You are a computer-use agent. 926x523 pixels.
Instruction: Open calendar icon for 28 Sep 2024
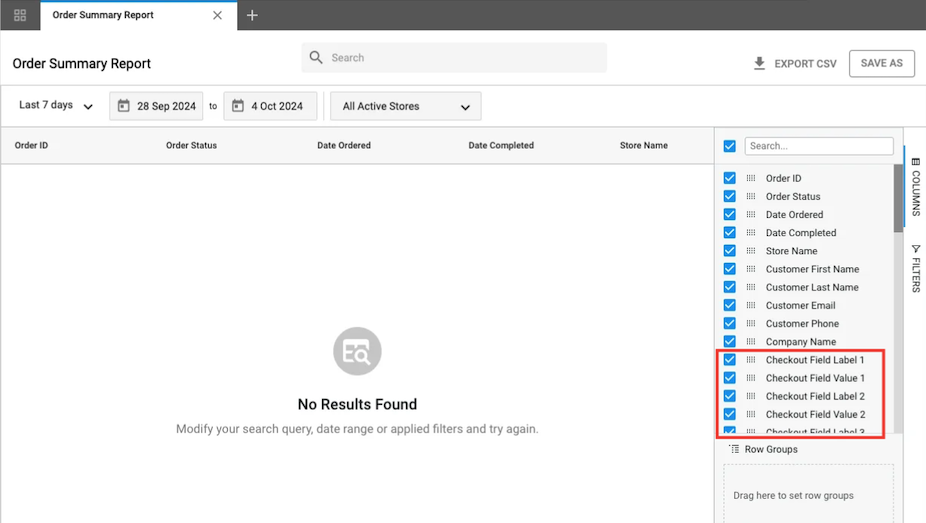pyautogui.click(x=124, y=106)
